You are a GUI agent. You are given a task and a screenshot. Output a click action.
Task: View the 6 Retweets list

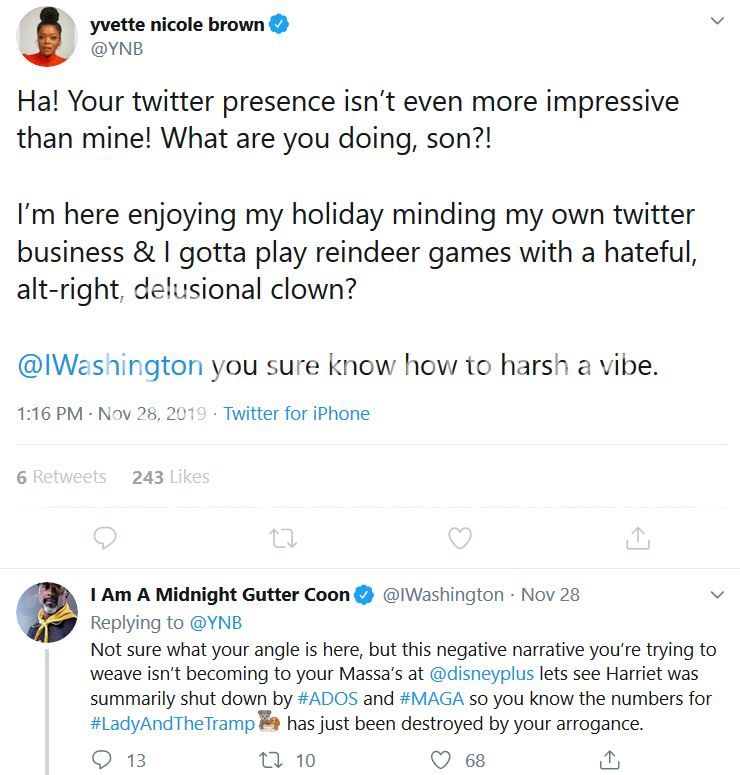click(x=61, y=477)
